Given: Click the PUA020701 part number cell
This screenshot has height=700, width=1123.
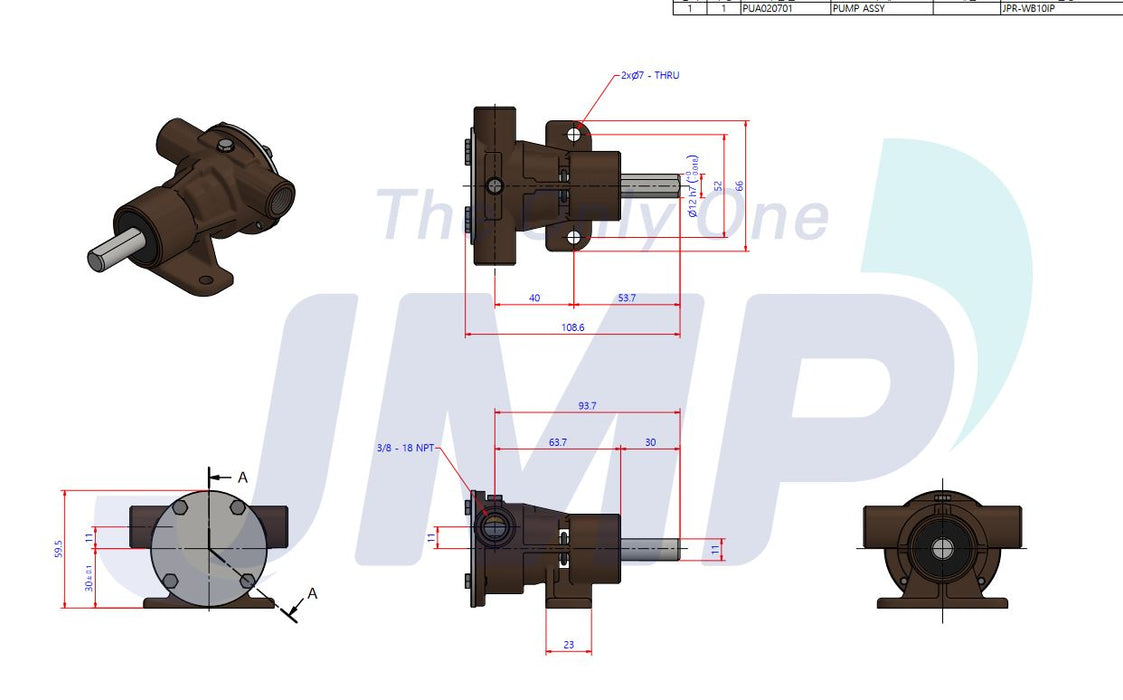Looking at the screenshot, I should (x=784, y=9).
